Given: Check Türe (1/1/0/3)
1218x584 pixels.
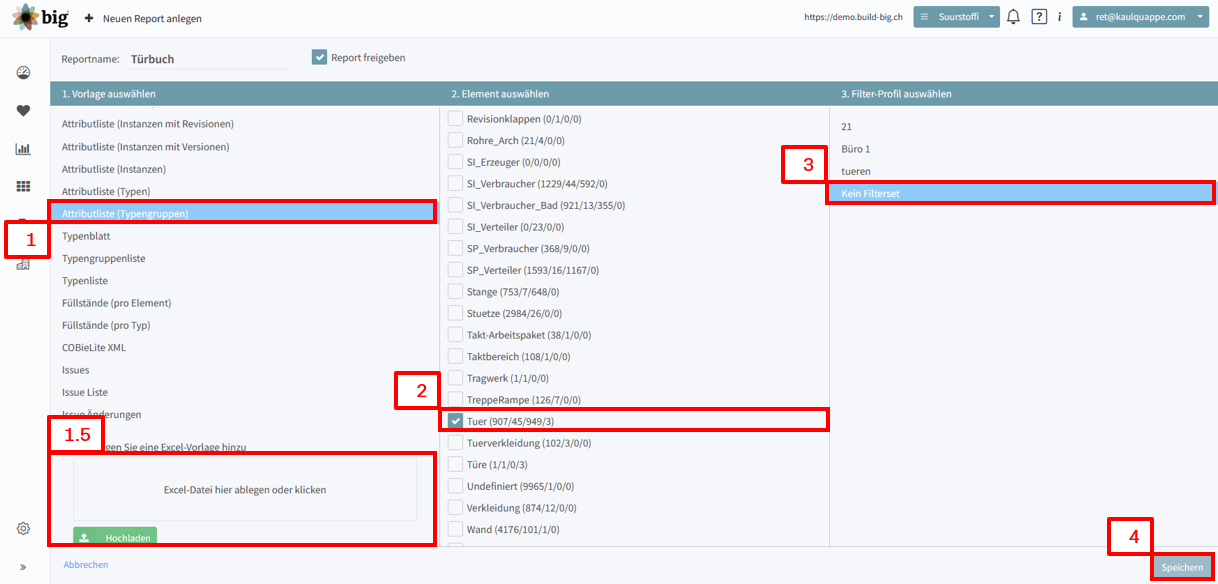Looking at the screenshot, I should 455,464.
